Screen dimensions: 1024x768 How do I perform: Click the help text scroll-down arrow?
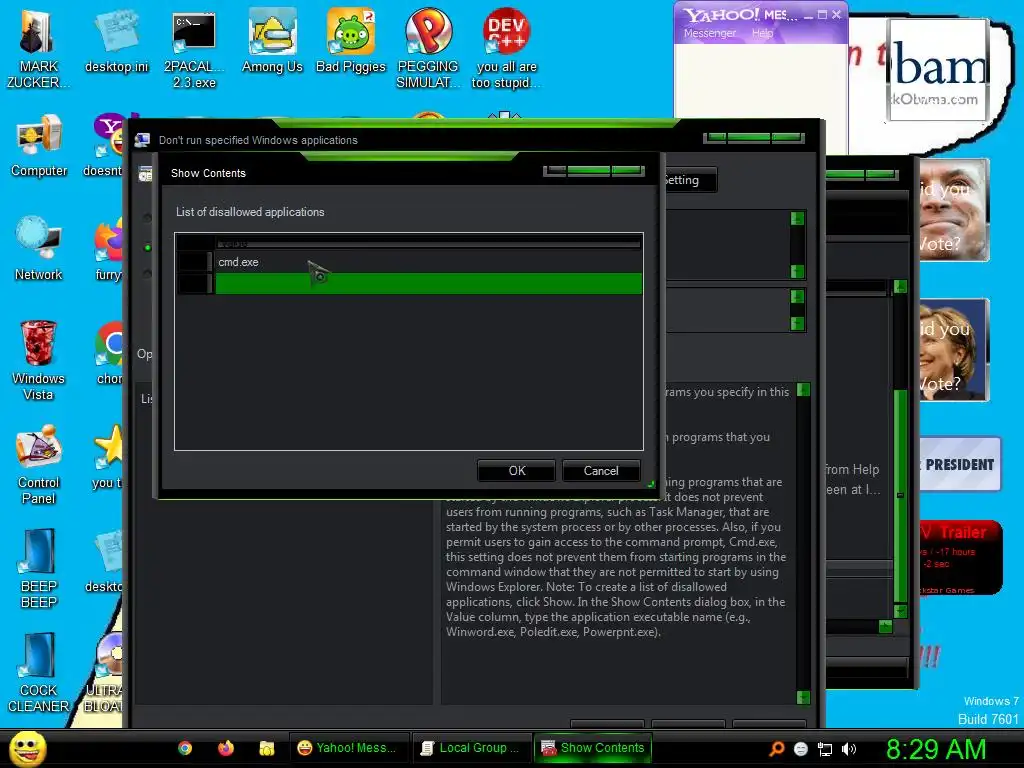click(803, 697)
